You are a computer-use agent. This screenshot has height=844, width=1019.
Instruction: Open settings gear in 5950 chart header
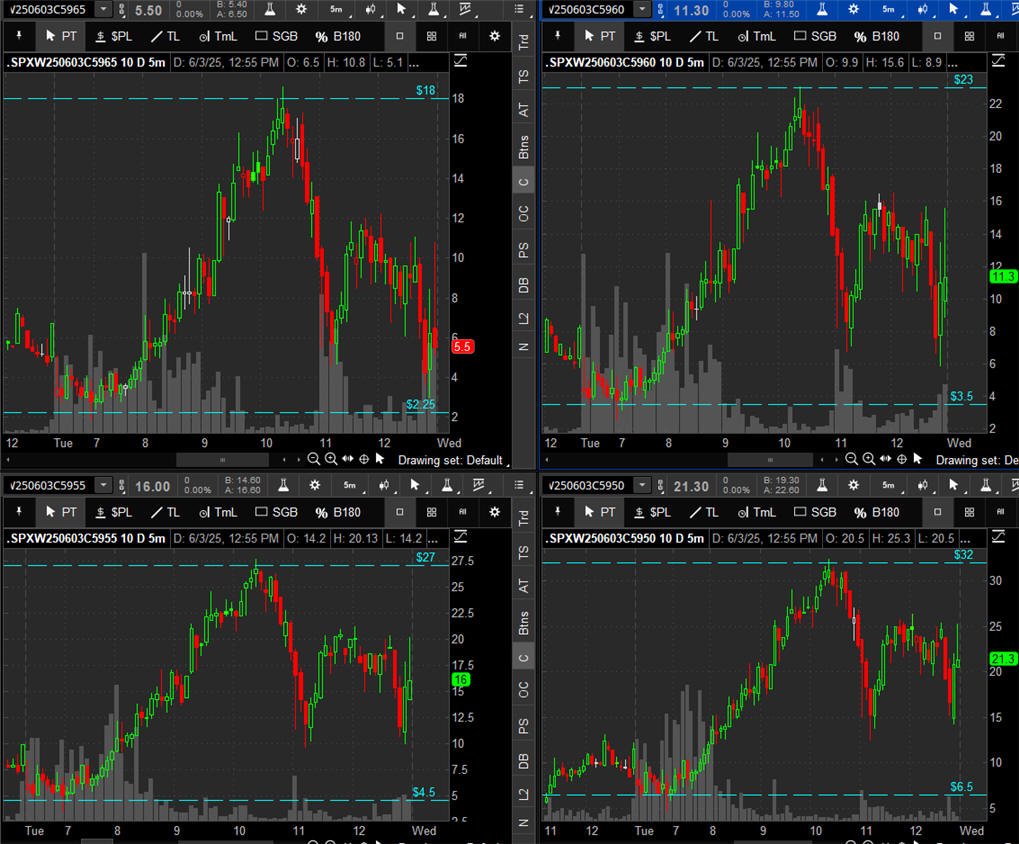(854, 485)
